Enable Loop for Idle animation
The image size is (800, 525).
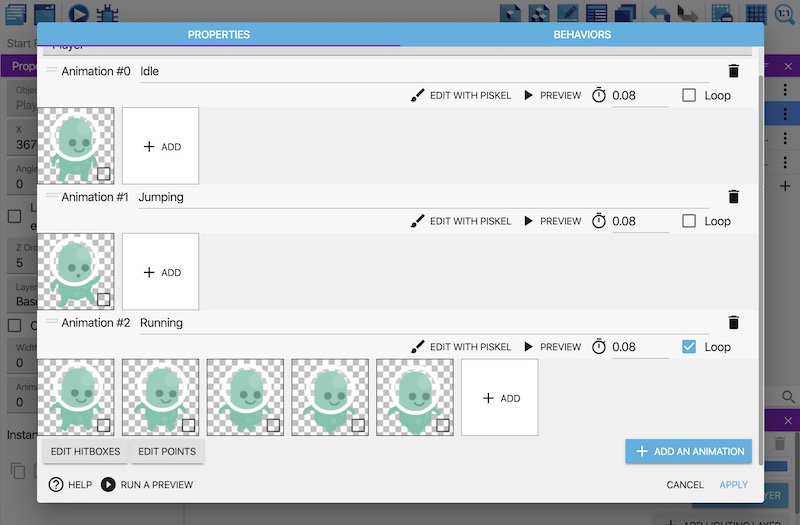[689, 96]
